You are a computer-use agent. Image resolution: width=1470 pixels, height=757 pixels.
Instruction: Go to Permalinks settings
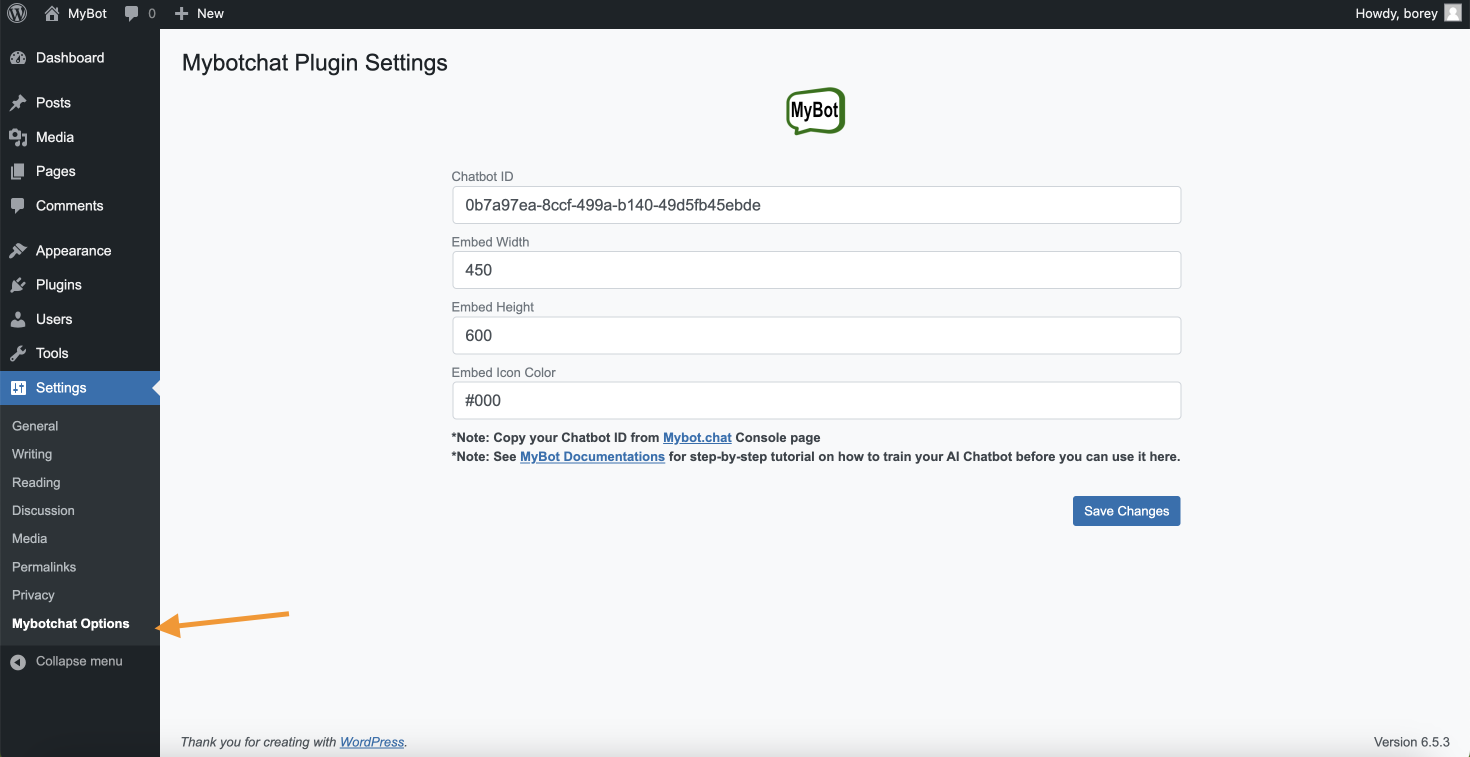(44, 567)
